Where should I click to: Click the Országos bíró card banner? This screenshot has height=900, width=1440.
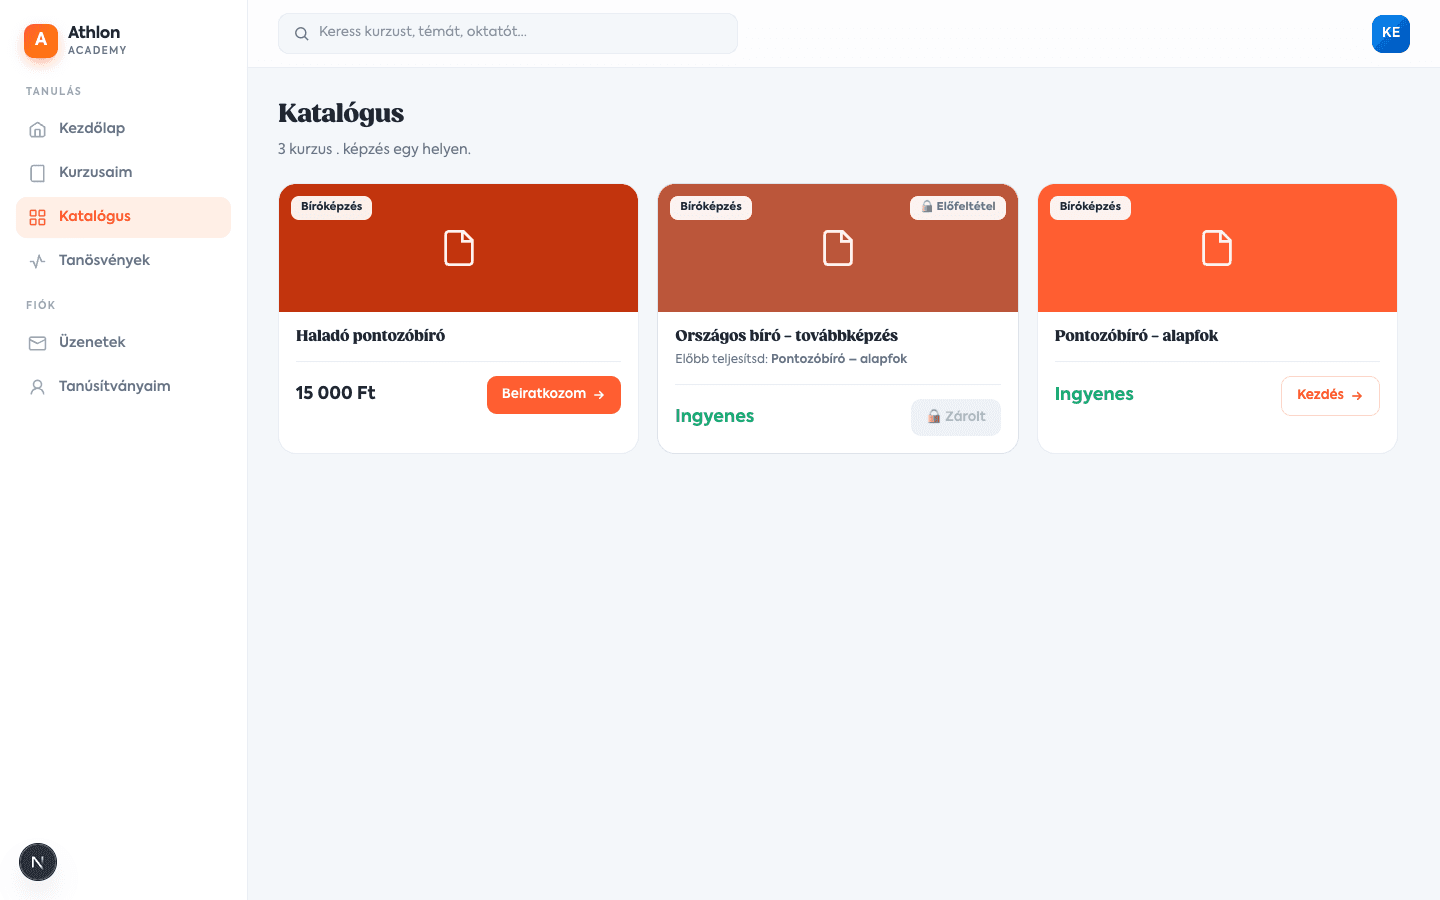pyautogui.click(x=838, y=248)
